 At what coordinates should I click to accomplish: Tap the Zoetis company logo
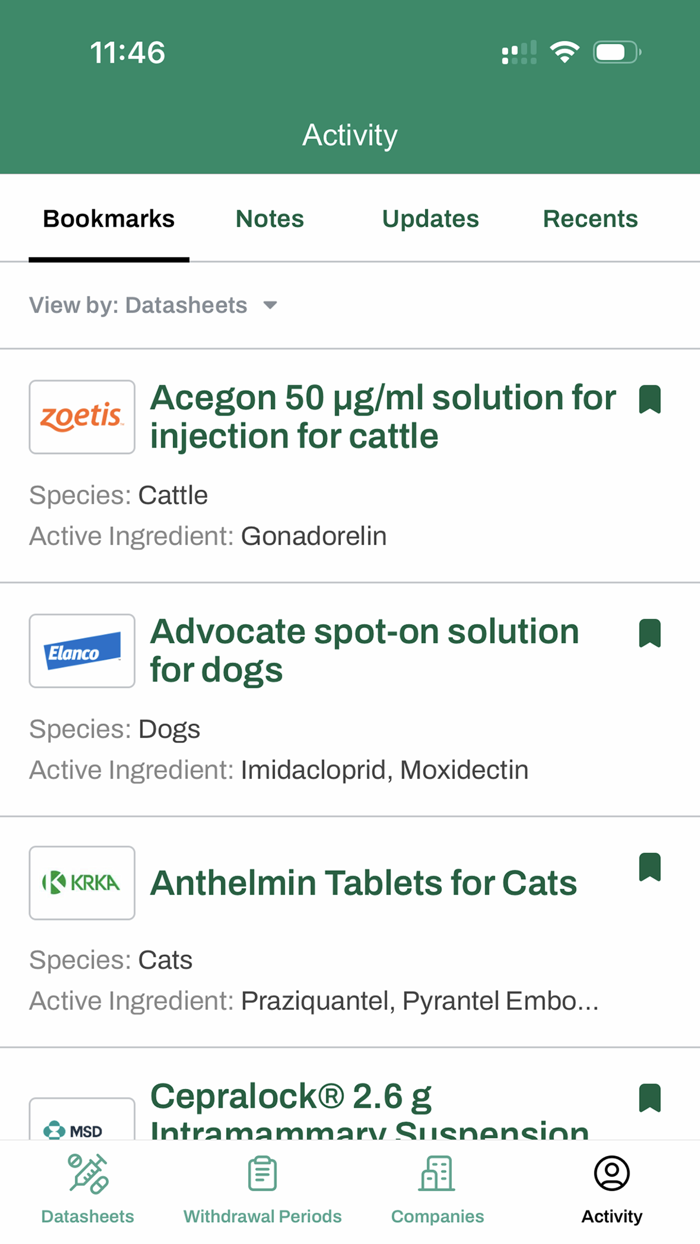pos(82,417)
